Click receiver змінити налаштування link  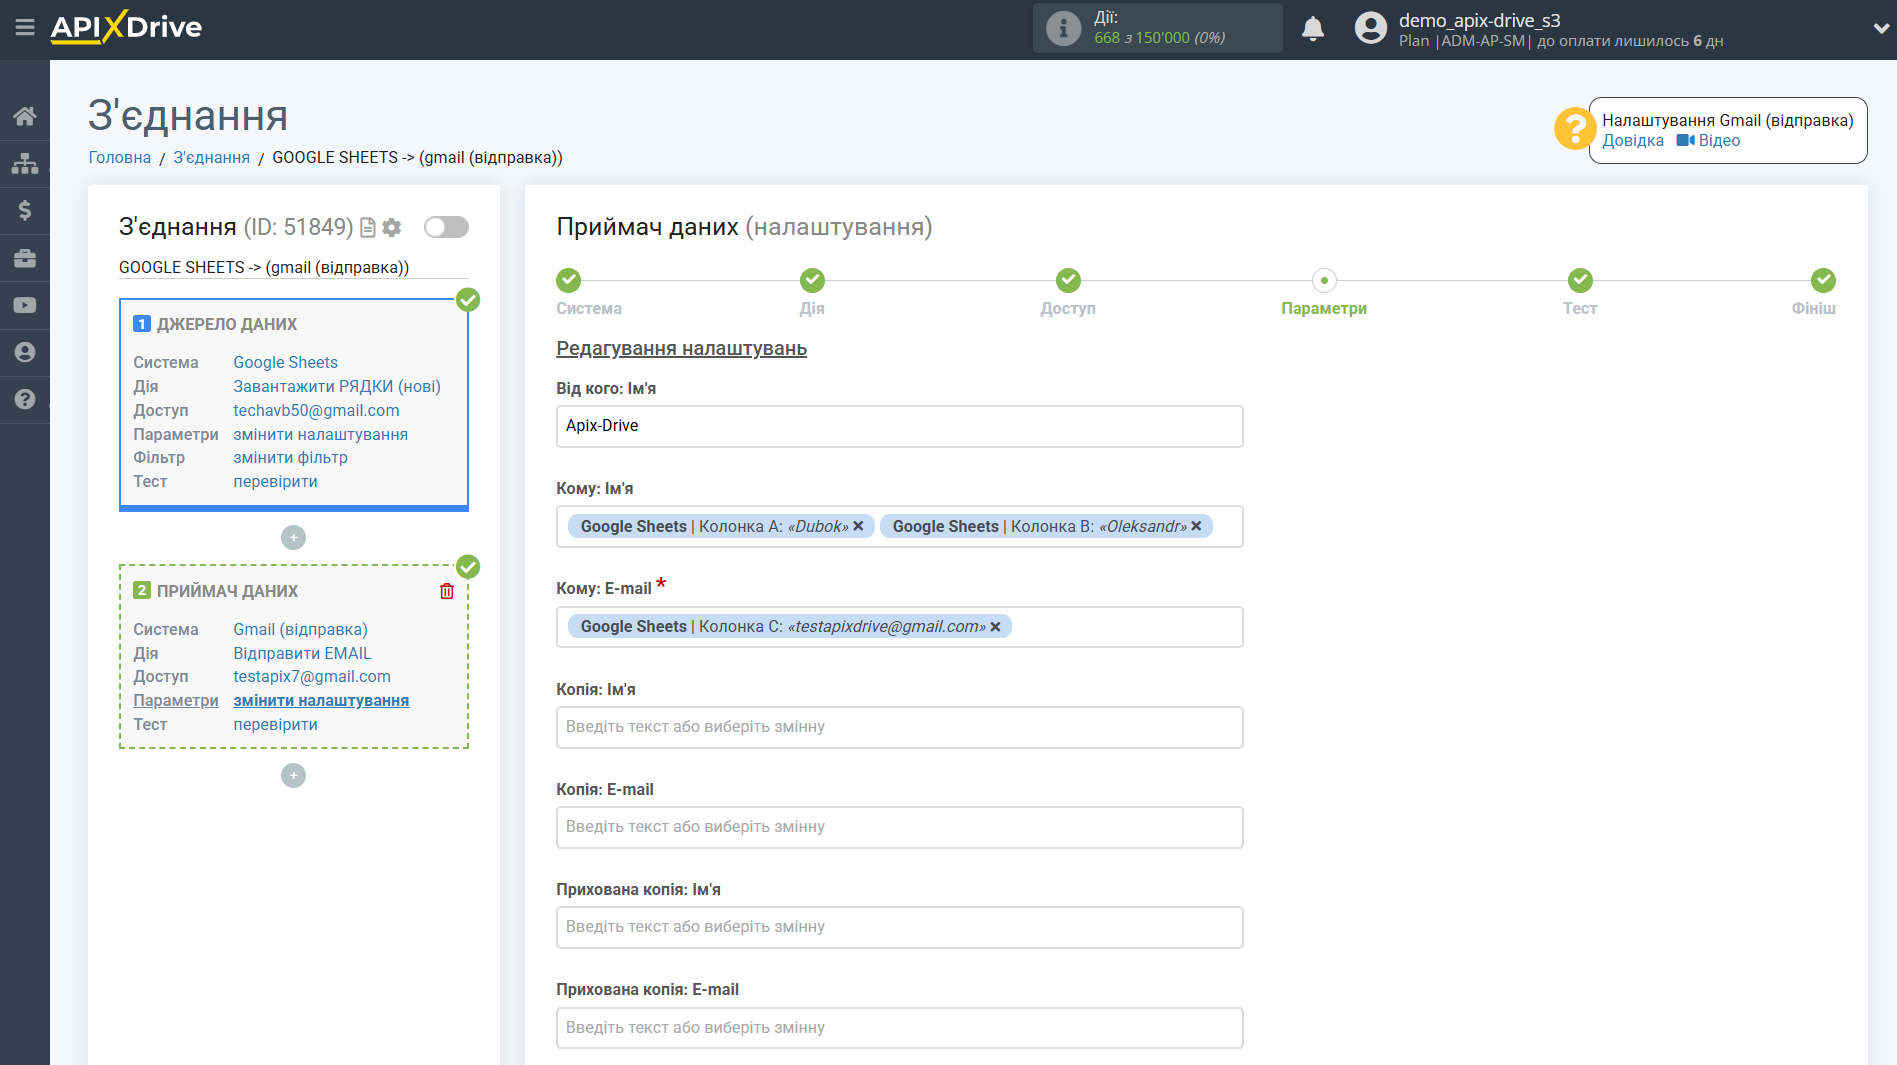pyautogui.click(x=321, y=700)
